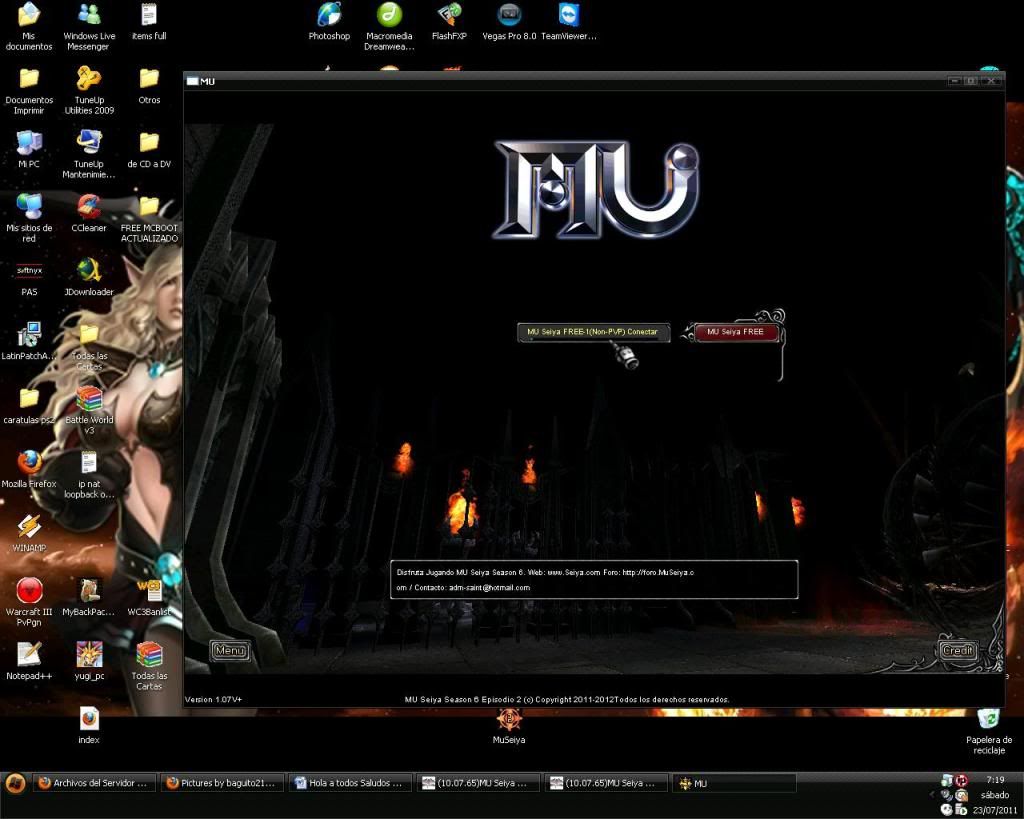Open MyBackPack desktop icon
1024x819 pixels.
click(x=89, y=598)
